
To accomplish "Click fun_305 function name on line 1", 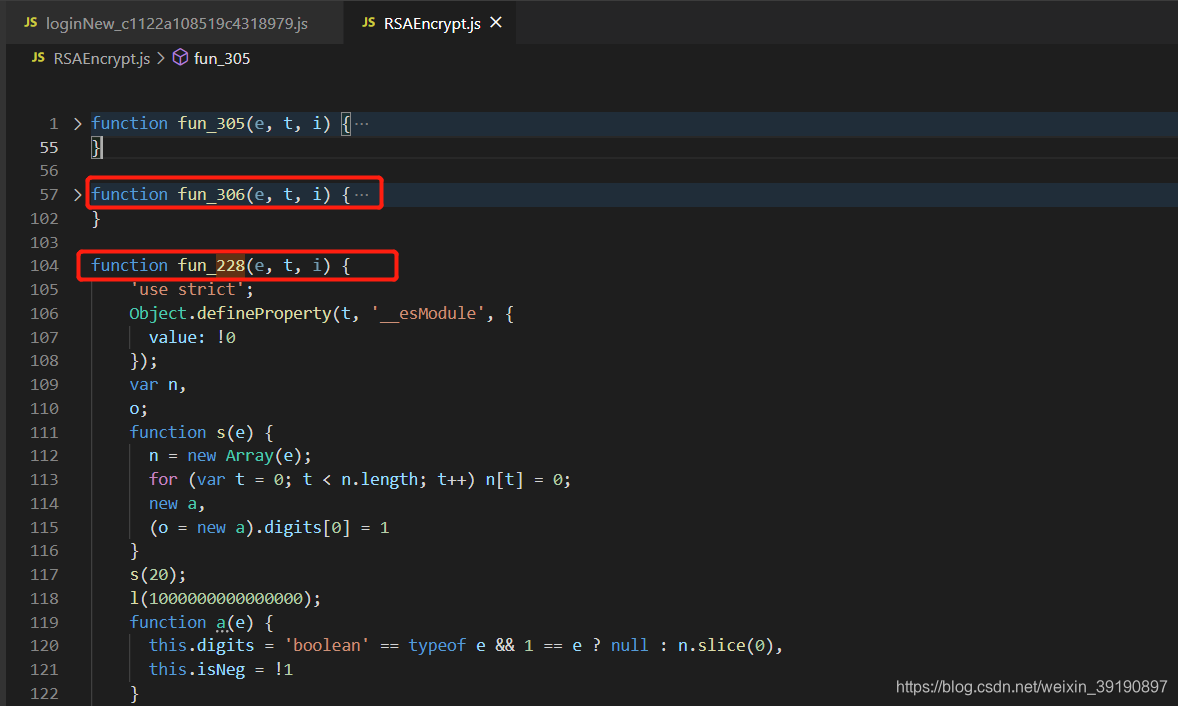I will click(211, 123).
